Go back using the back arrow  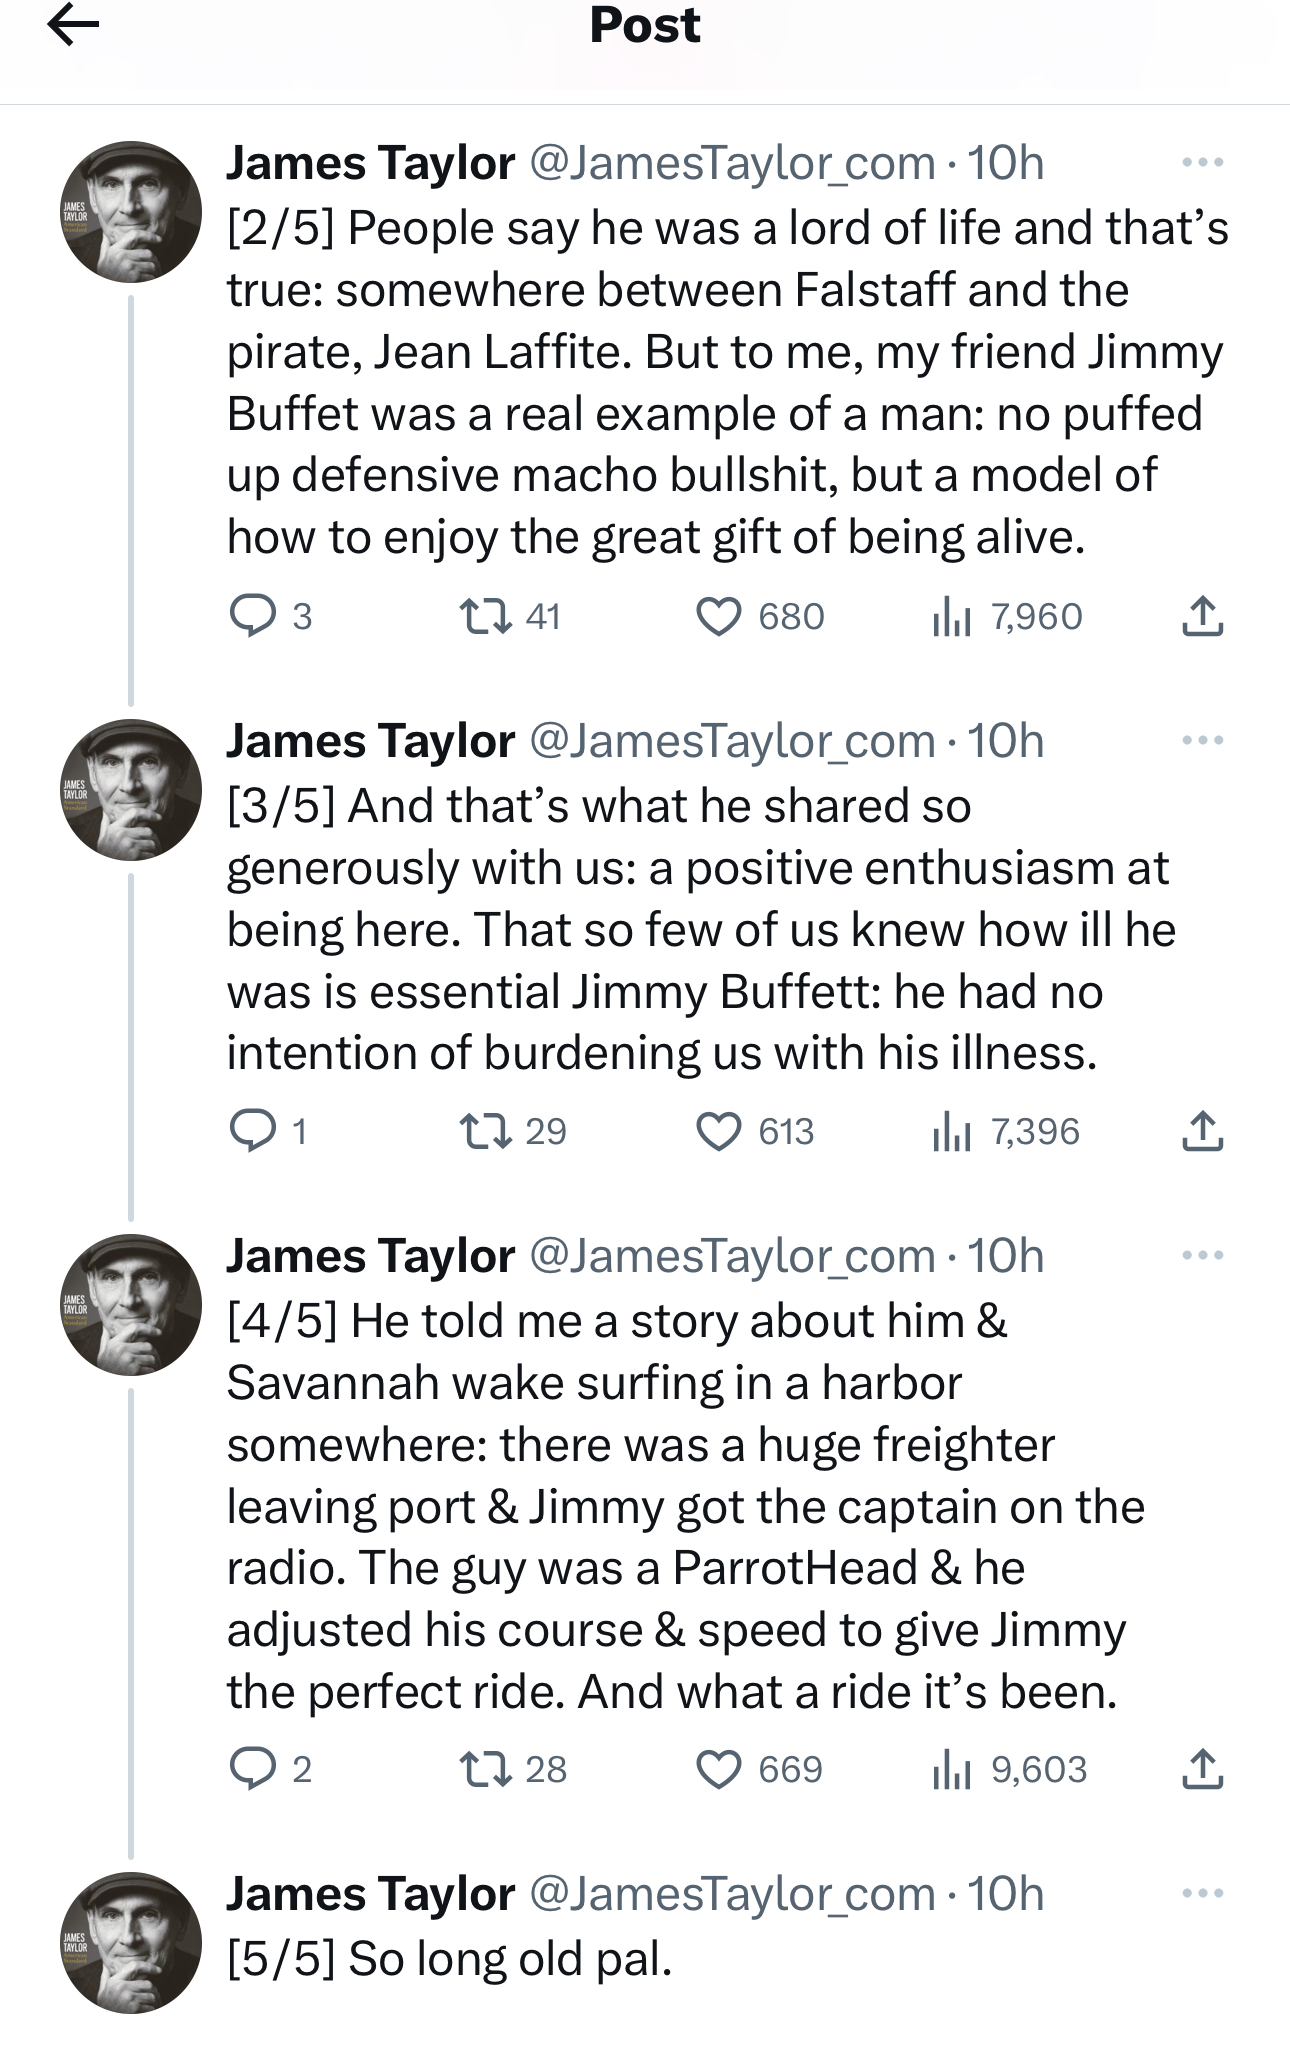[x=73, y=25]
